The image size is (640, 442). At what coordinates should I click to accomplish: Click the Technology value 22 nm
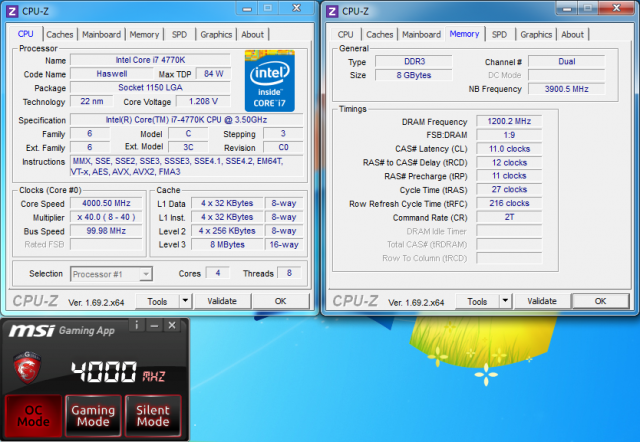click(x=91, y=101)
